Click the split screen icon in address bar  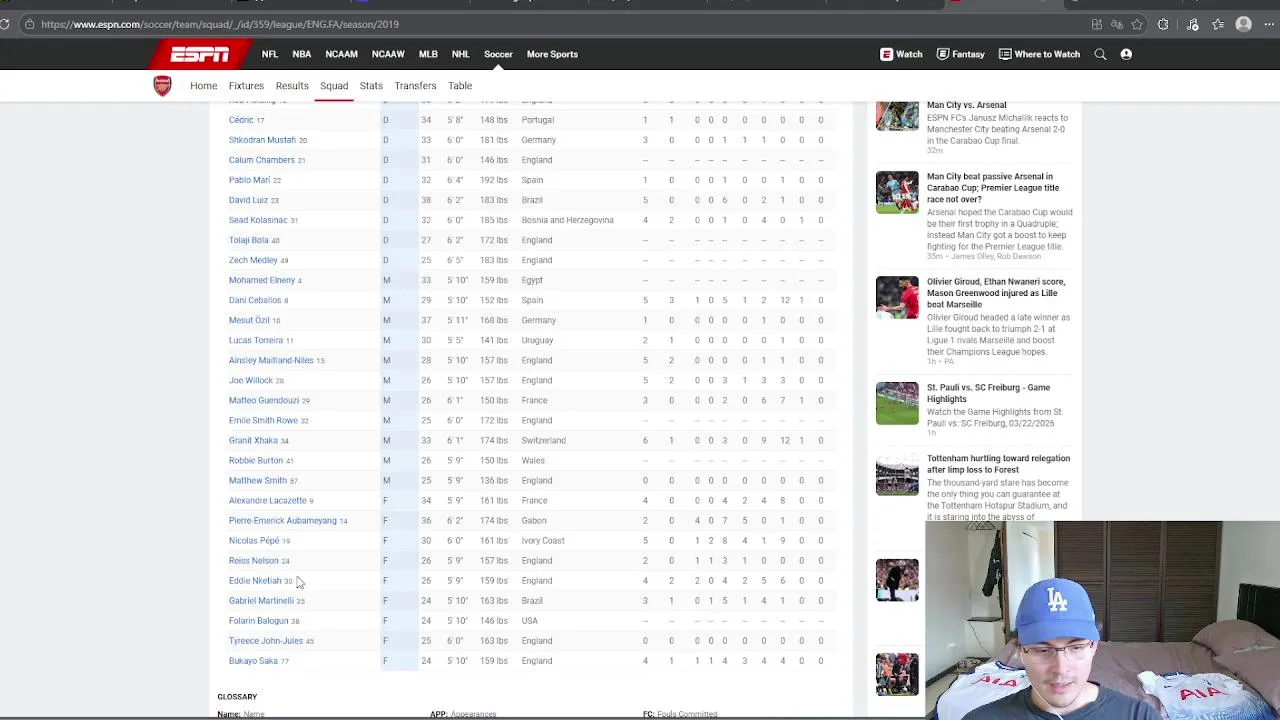(x=1097, y=24)
